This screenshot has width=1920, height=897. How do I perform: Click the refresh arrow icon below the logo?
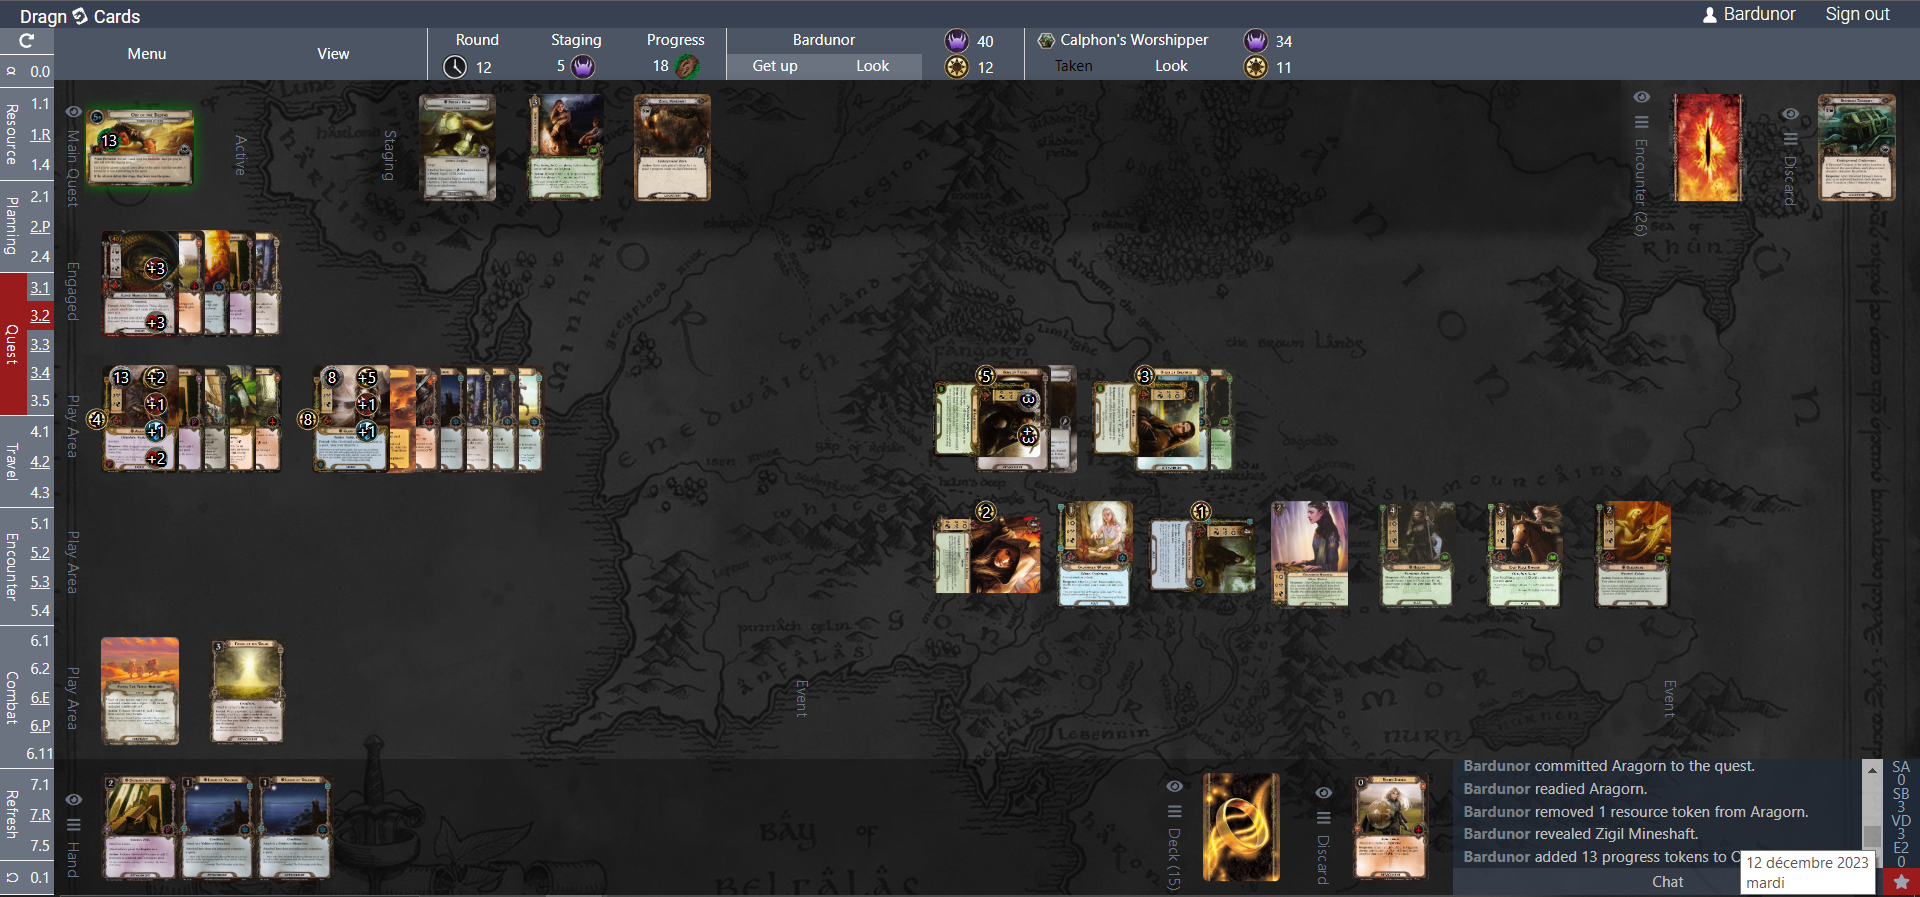[27, 41]
